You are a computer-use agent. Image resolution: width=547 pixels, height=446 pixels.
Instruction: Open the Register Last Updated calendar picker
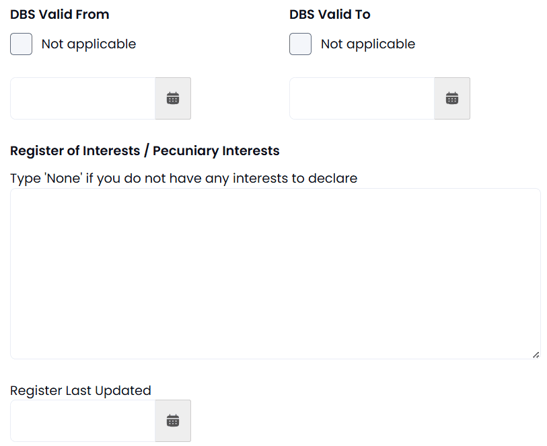click(x=173, y=421)
